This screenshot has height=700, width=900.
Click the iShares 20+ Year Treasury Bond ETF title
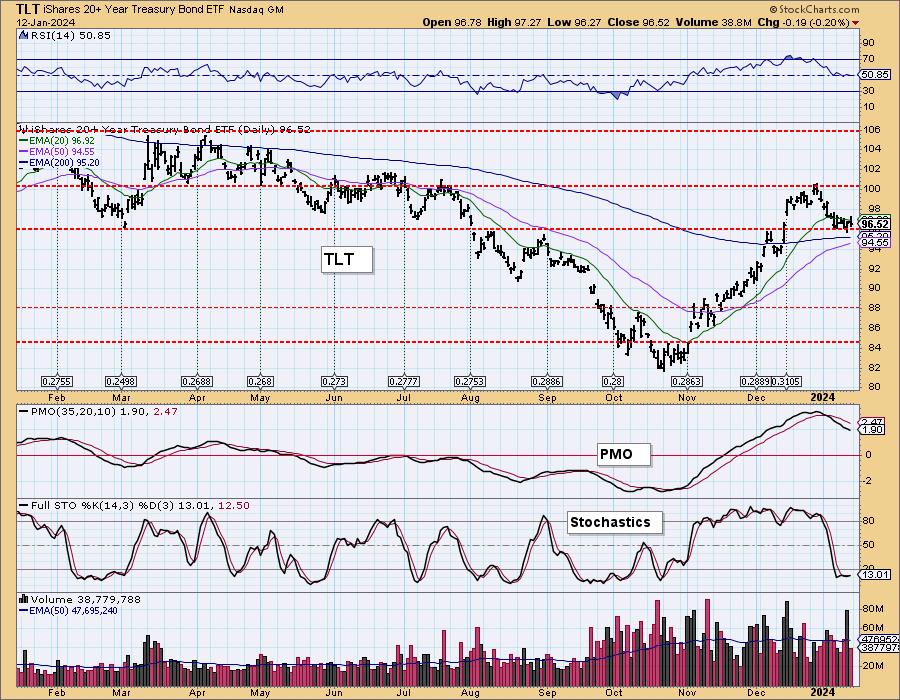click(135, 9)
